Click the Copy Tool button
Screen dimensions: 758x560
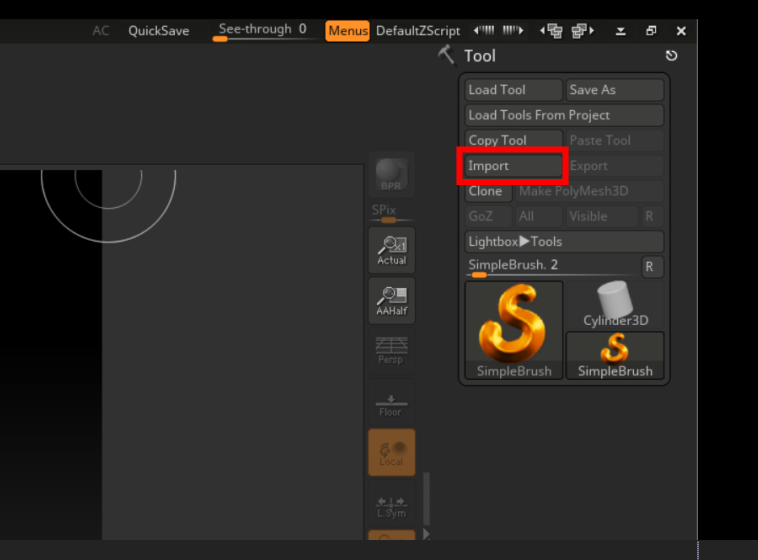[x=513, y=140]
